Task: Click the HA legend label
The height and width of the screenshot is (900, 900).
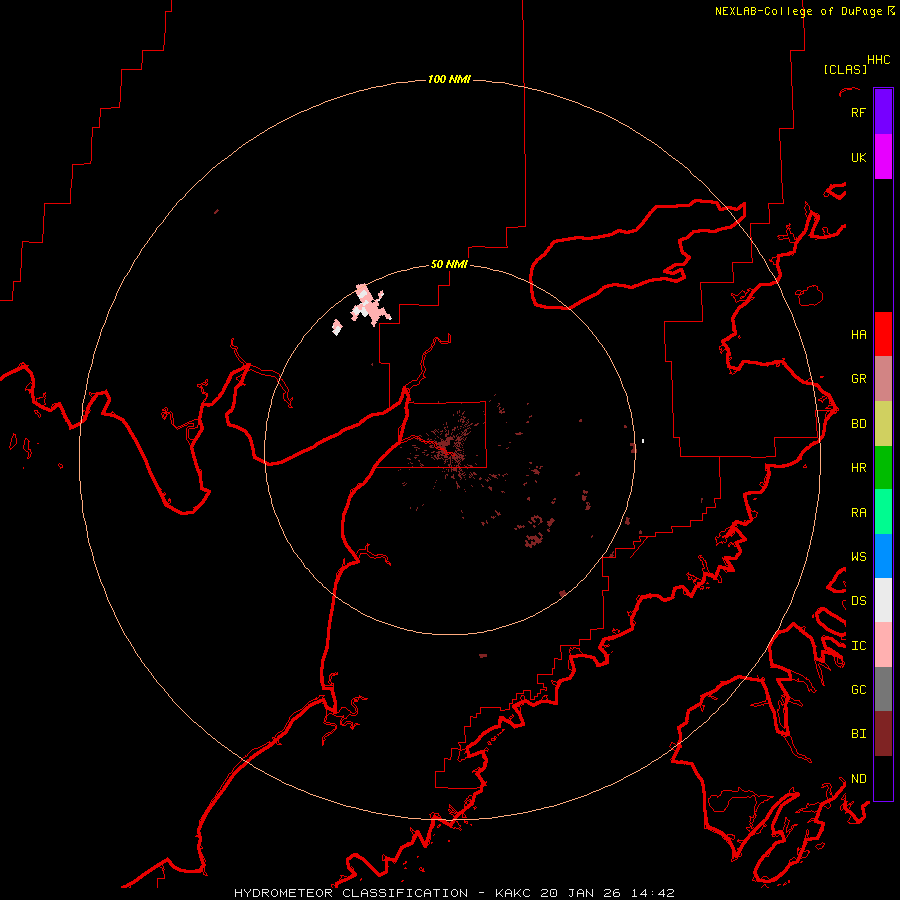Action: 858,334
